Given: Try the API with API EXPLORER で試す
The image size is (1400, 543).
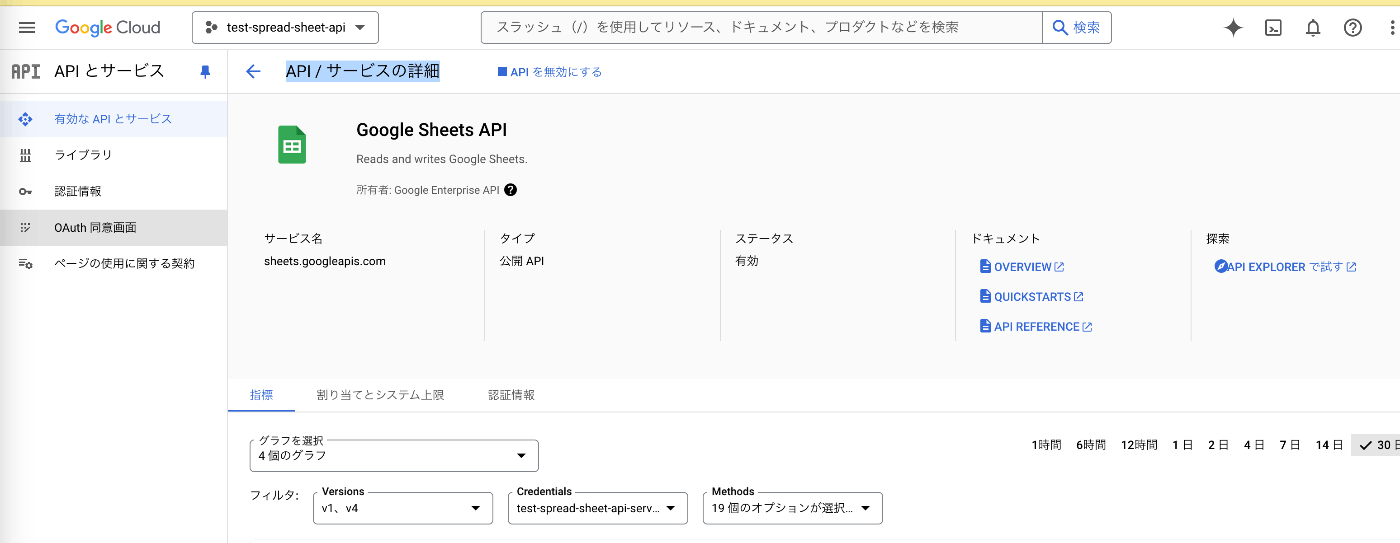Looking at the screenshot, I should tap(1285, 267).
